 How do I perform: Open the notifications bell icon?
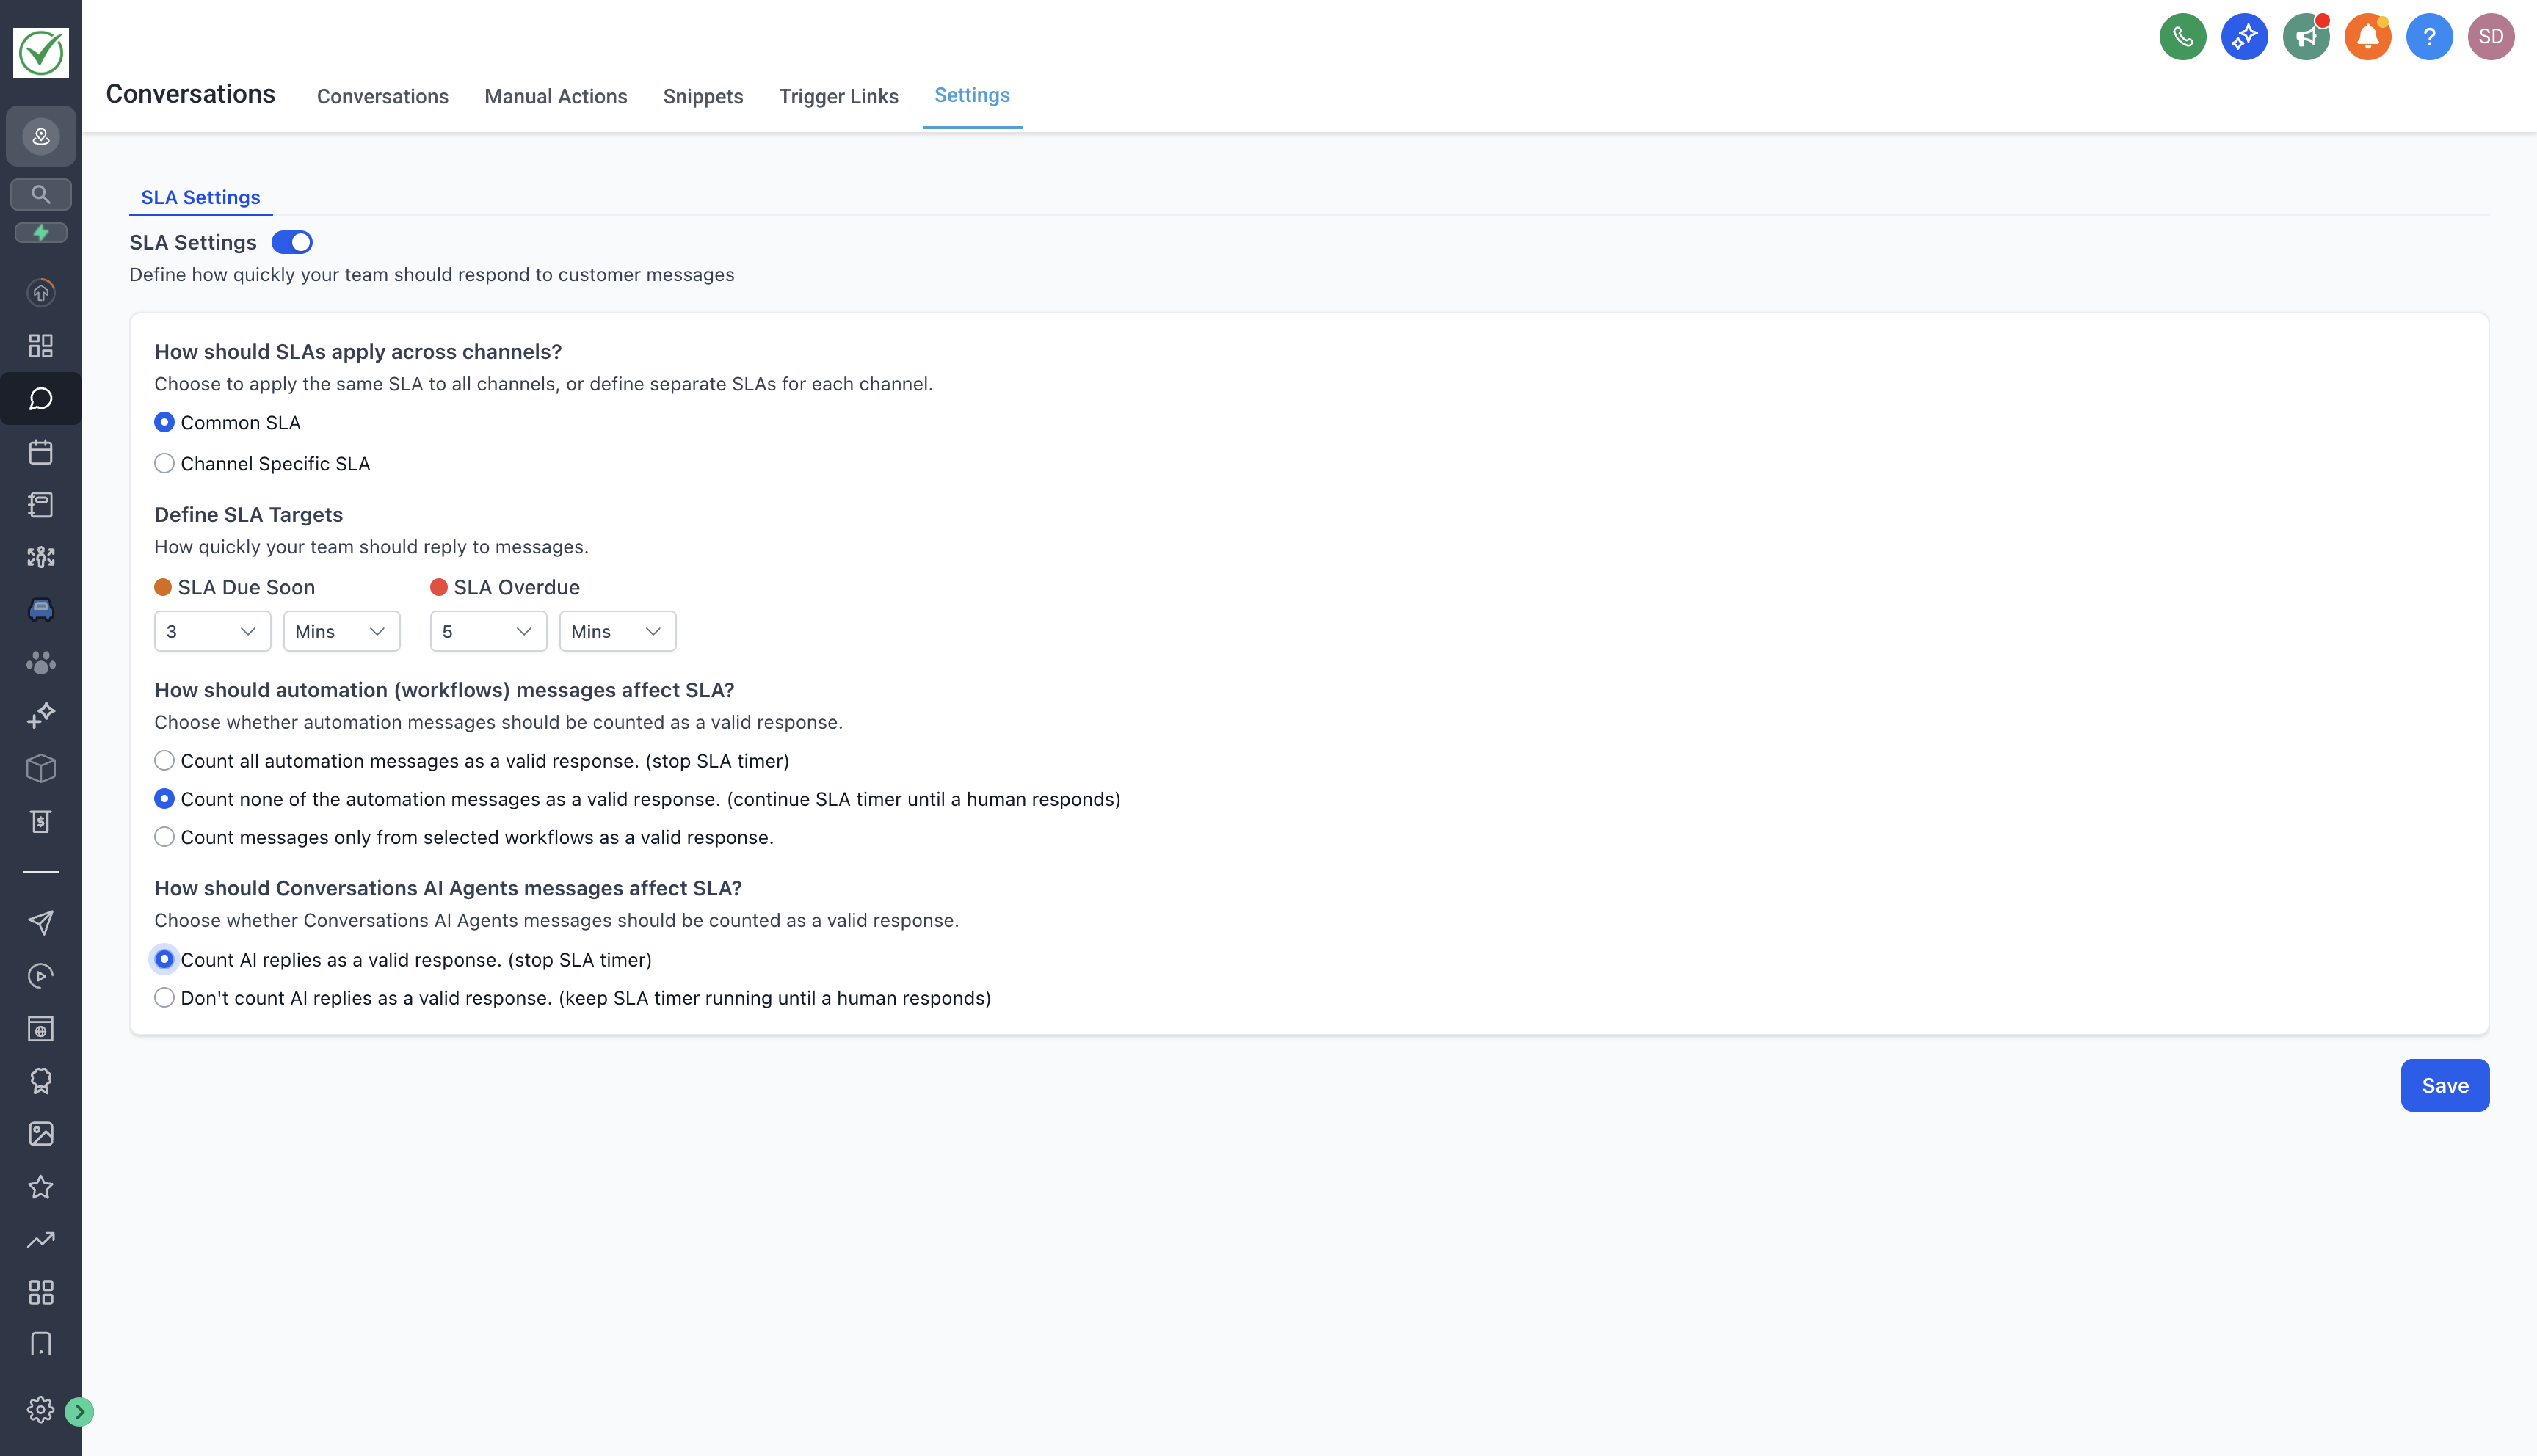(2367, 37)
